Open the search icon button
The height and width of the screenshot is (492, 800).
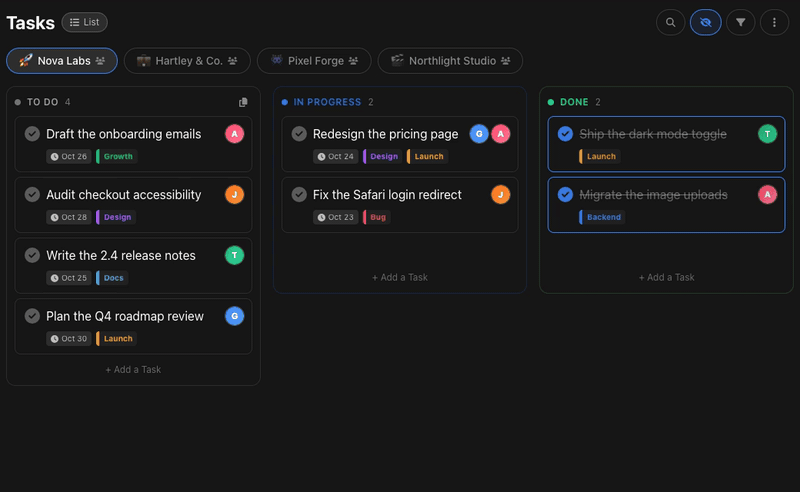point(670,22)
